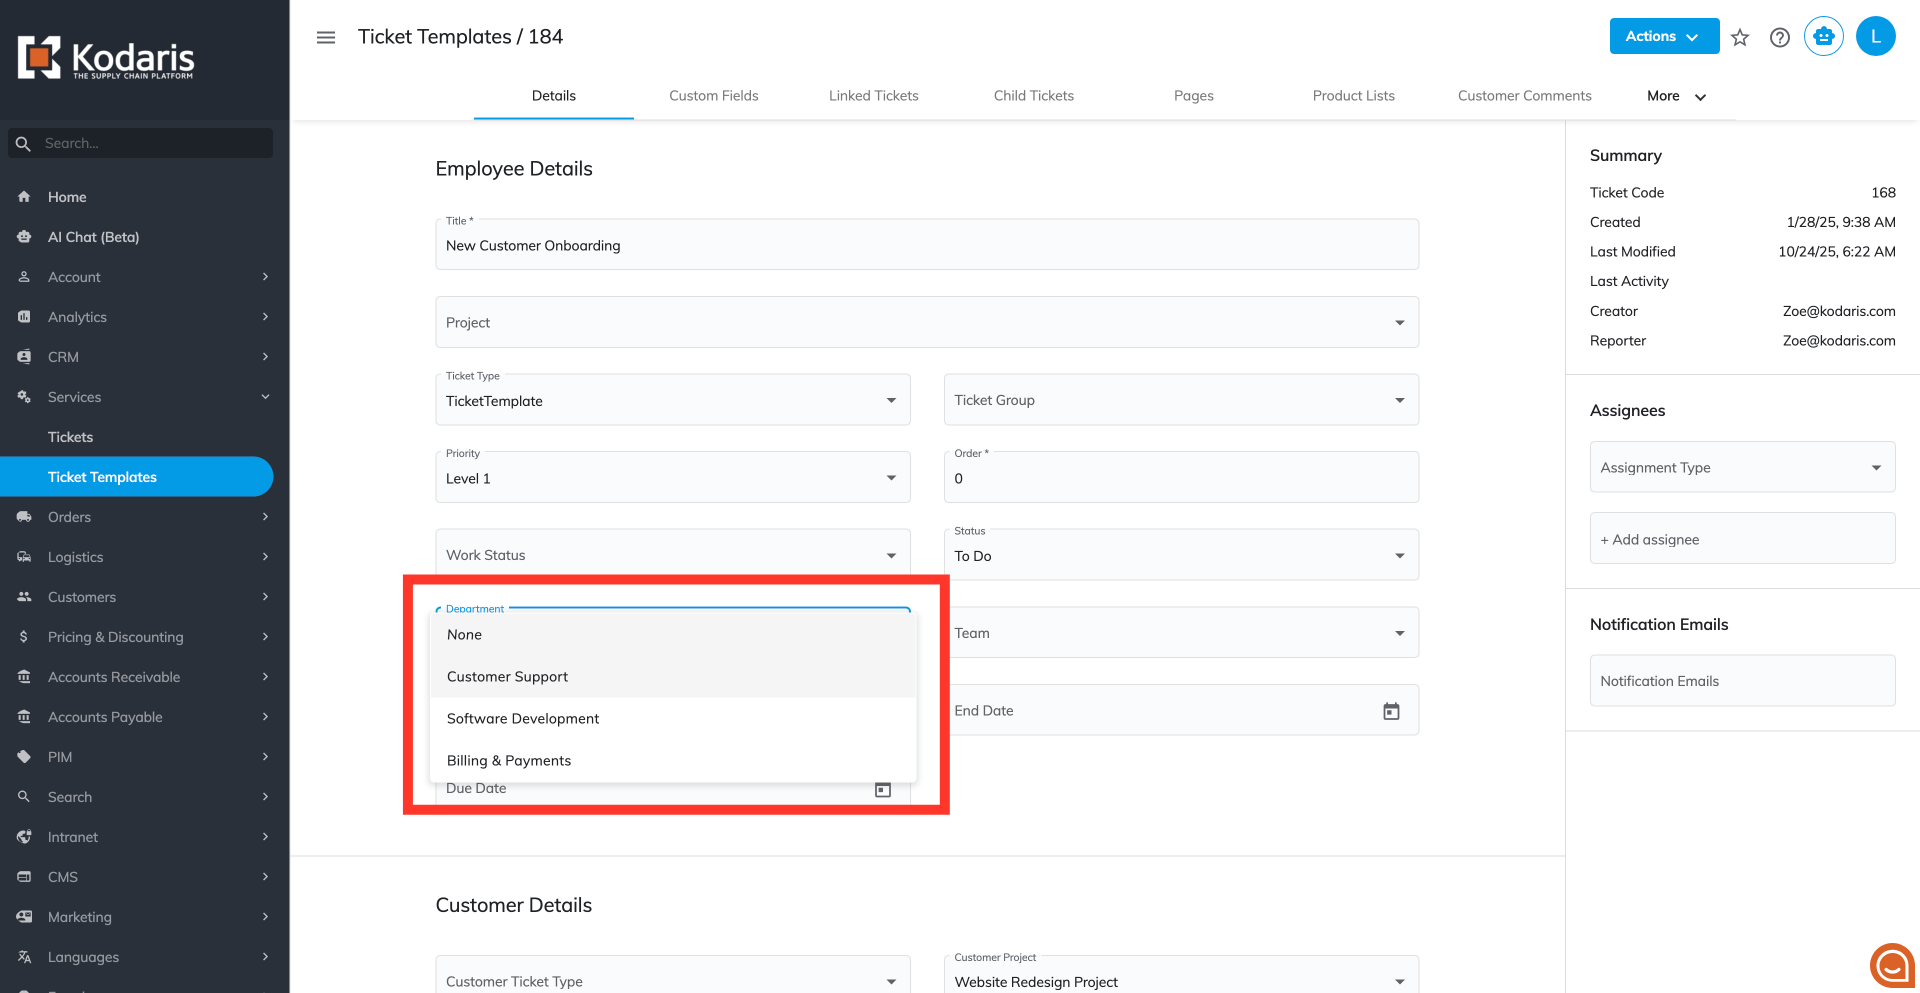Open the user profile avatar L
This screenshot has height=993, width=1920.
(1876, 36)
